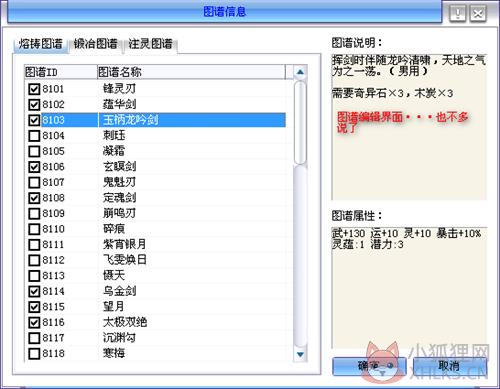Screen dimensions: 500x389
Task: Toggle checkbox of 8103 玉柄龙吟剑
Action: tap(34, 120)
